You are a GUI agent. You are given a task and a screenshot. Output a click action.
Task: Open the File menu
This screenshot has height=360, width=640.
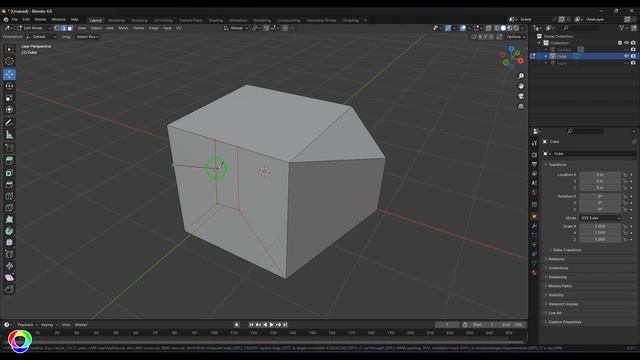point(15,20)
